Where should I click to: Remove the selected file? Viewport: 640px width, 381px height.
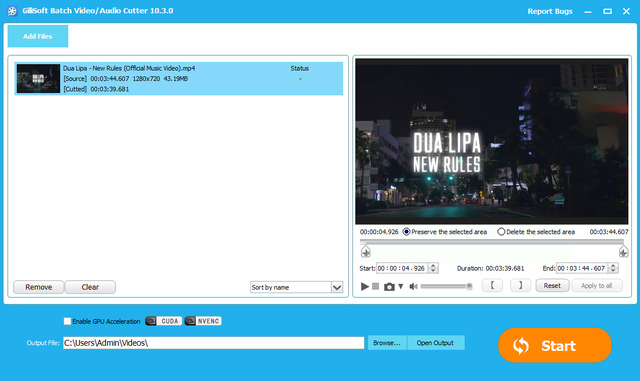[x=38, y=287]
